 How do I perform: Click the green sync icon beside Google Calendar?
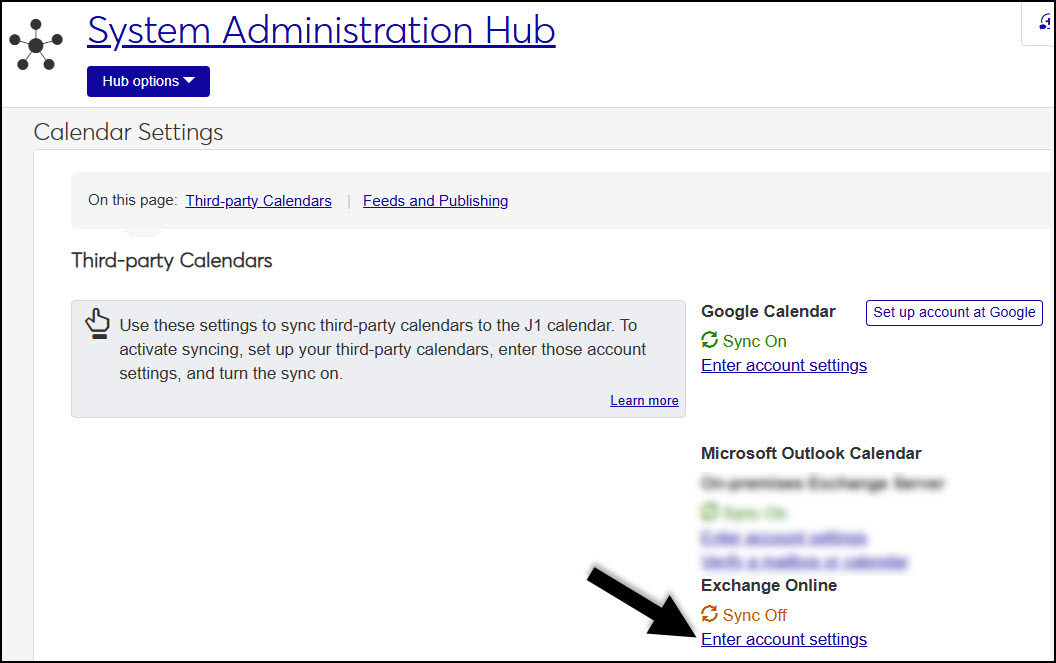click(708, 340)
